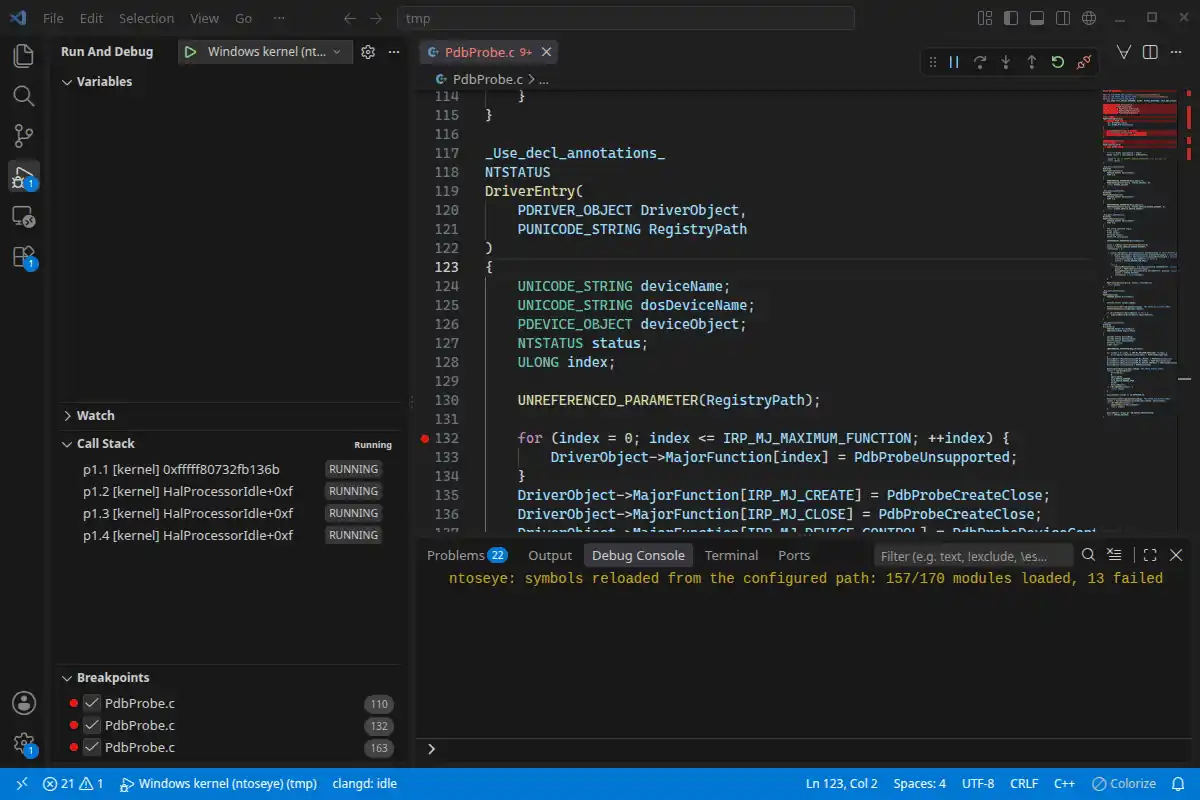Maximize the panel size
The height and width of the screenshot is (800, 1200).
pos(1150,555)
